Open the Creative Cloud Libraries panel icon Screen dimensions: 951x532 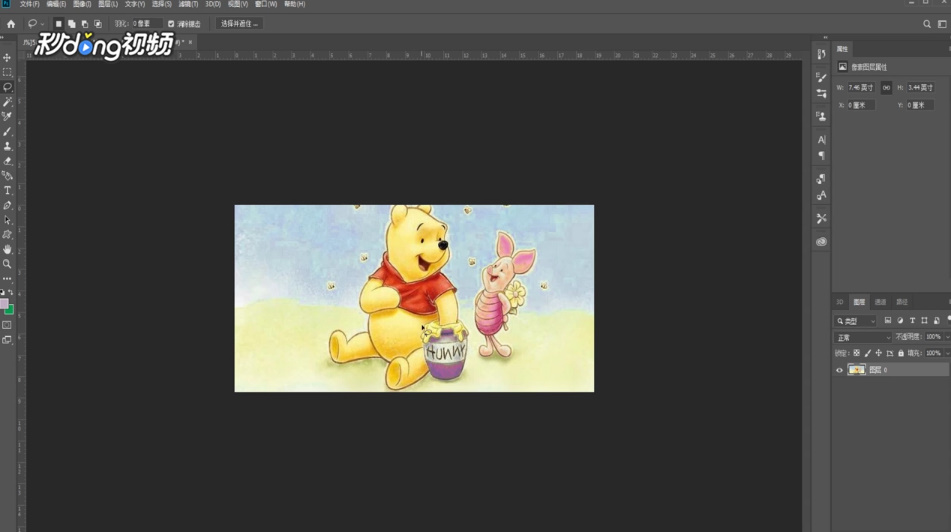pyautogui.click(x=821, y=241)
